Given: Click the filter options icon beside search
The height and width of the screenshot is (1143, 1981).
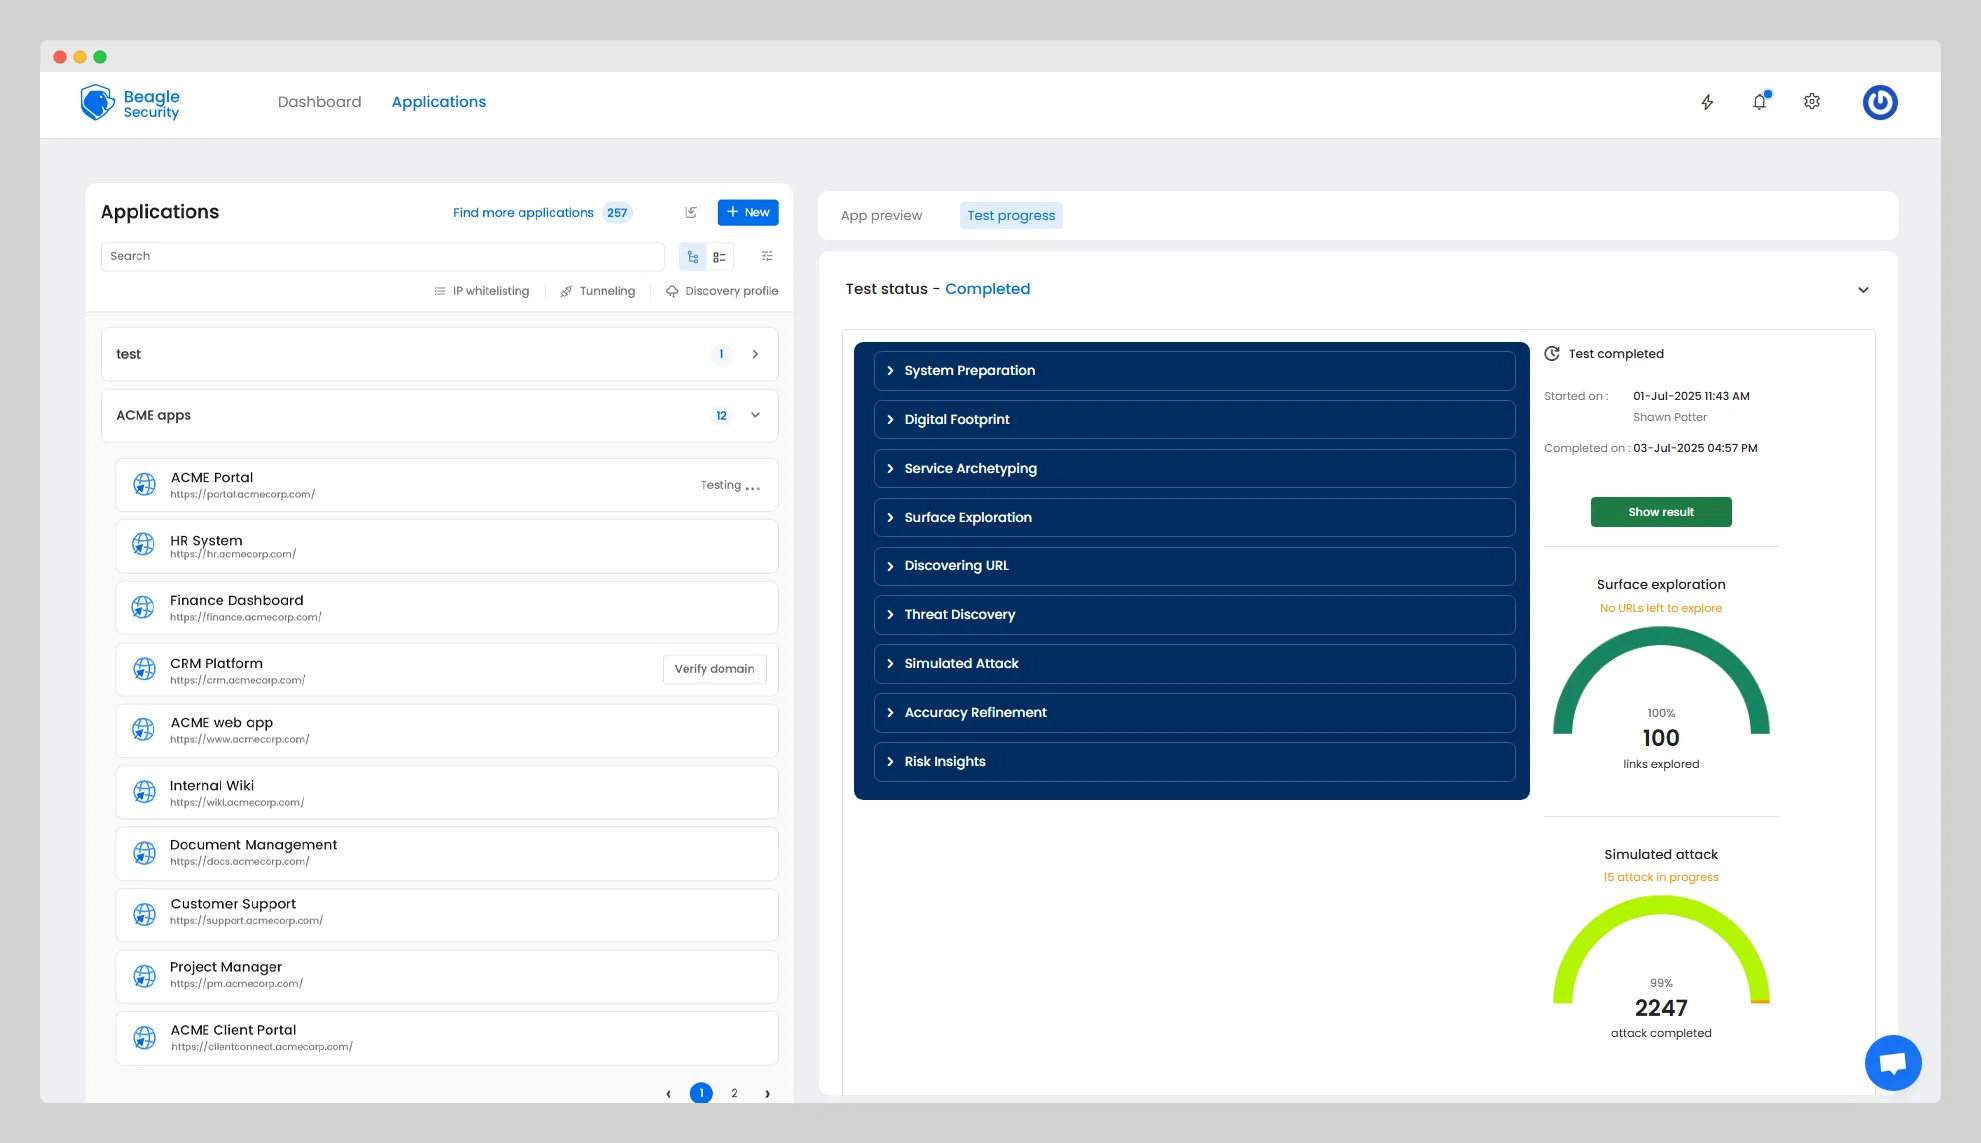Looking at the screenshot, I should coord(767,256).
